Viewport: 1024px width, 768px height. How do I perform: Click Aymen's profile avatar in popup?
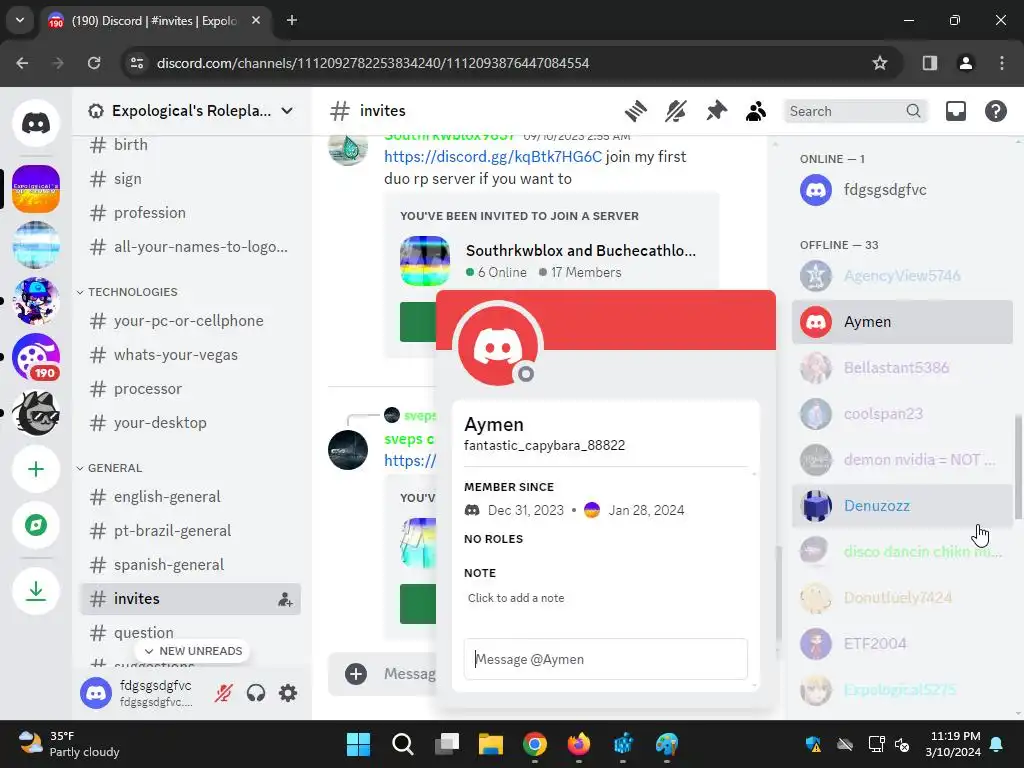498,345
